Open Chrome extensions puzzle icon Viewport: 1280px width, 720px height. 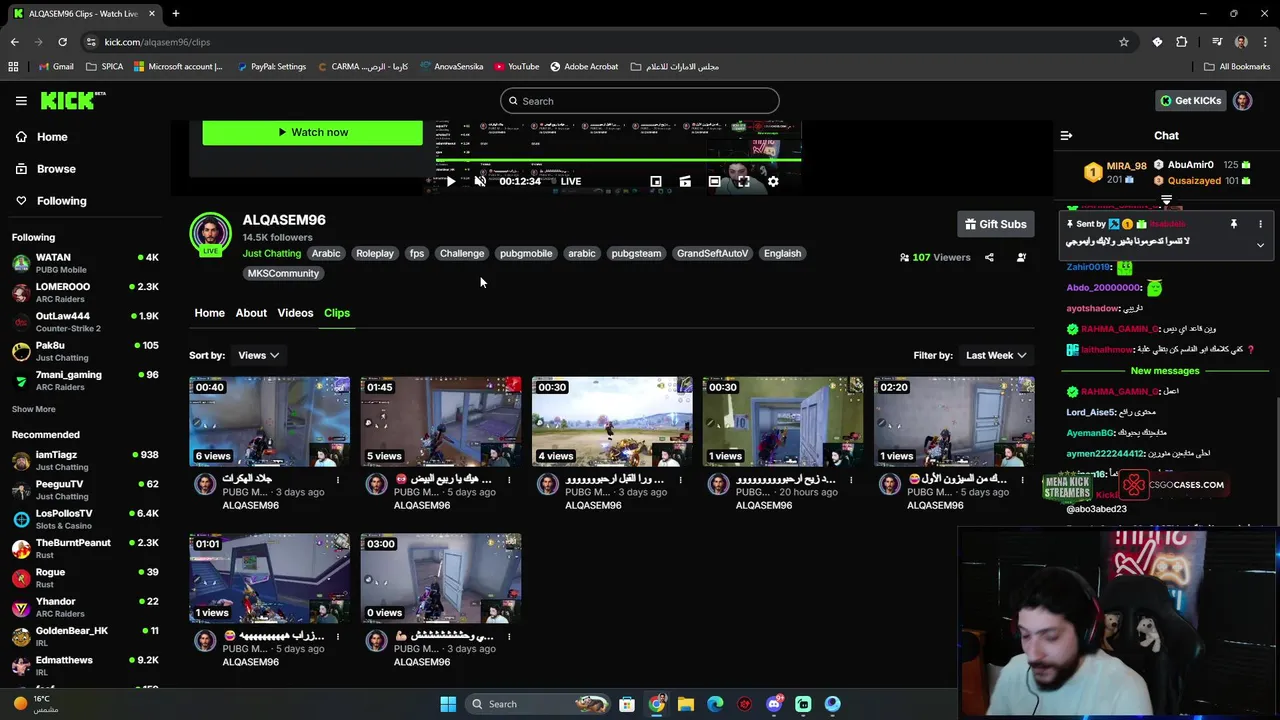point(1182,42)
